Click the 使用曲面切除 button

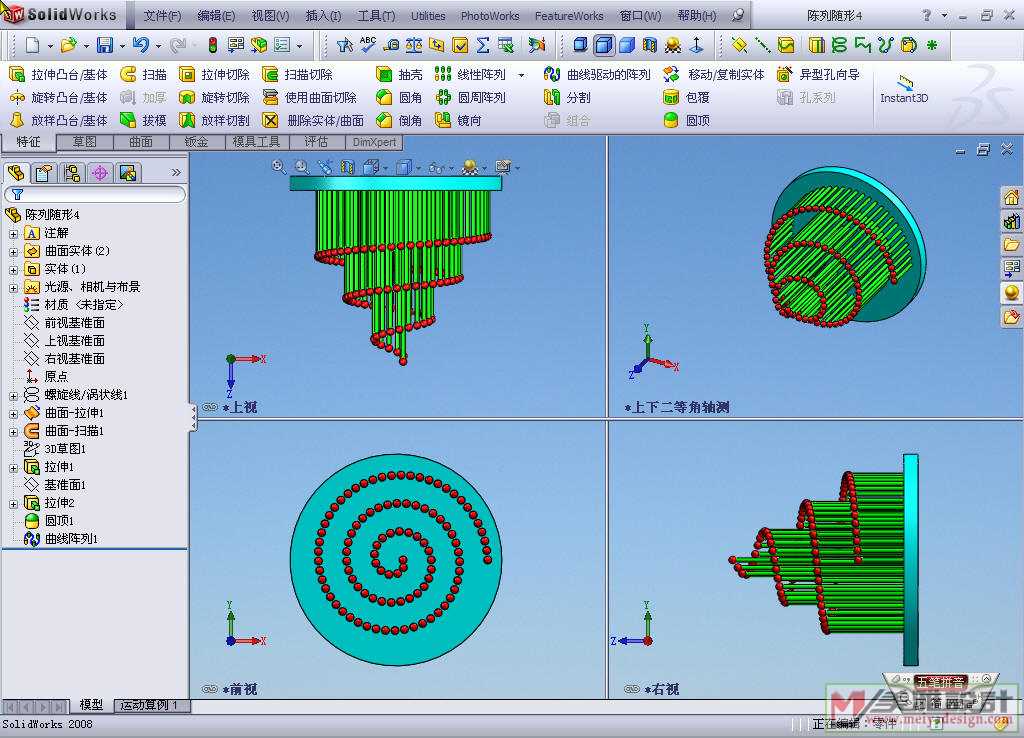[x=310, y=97]
